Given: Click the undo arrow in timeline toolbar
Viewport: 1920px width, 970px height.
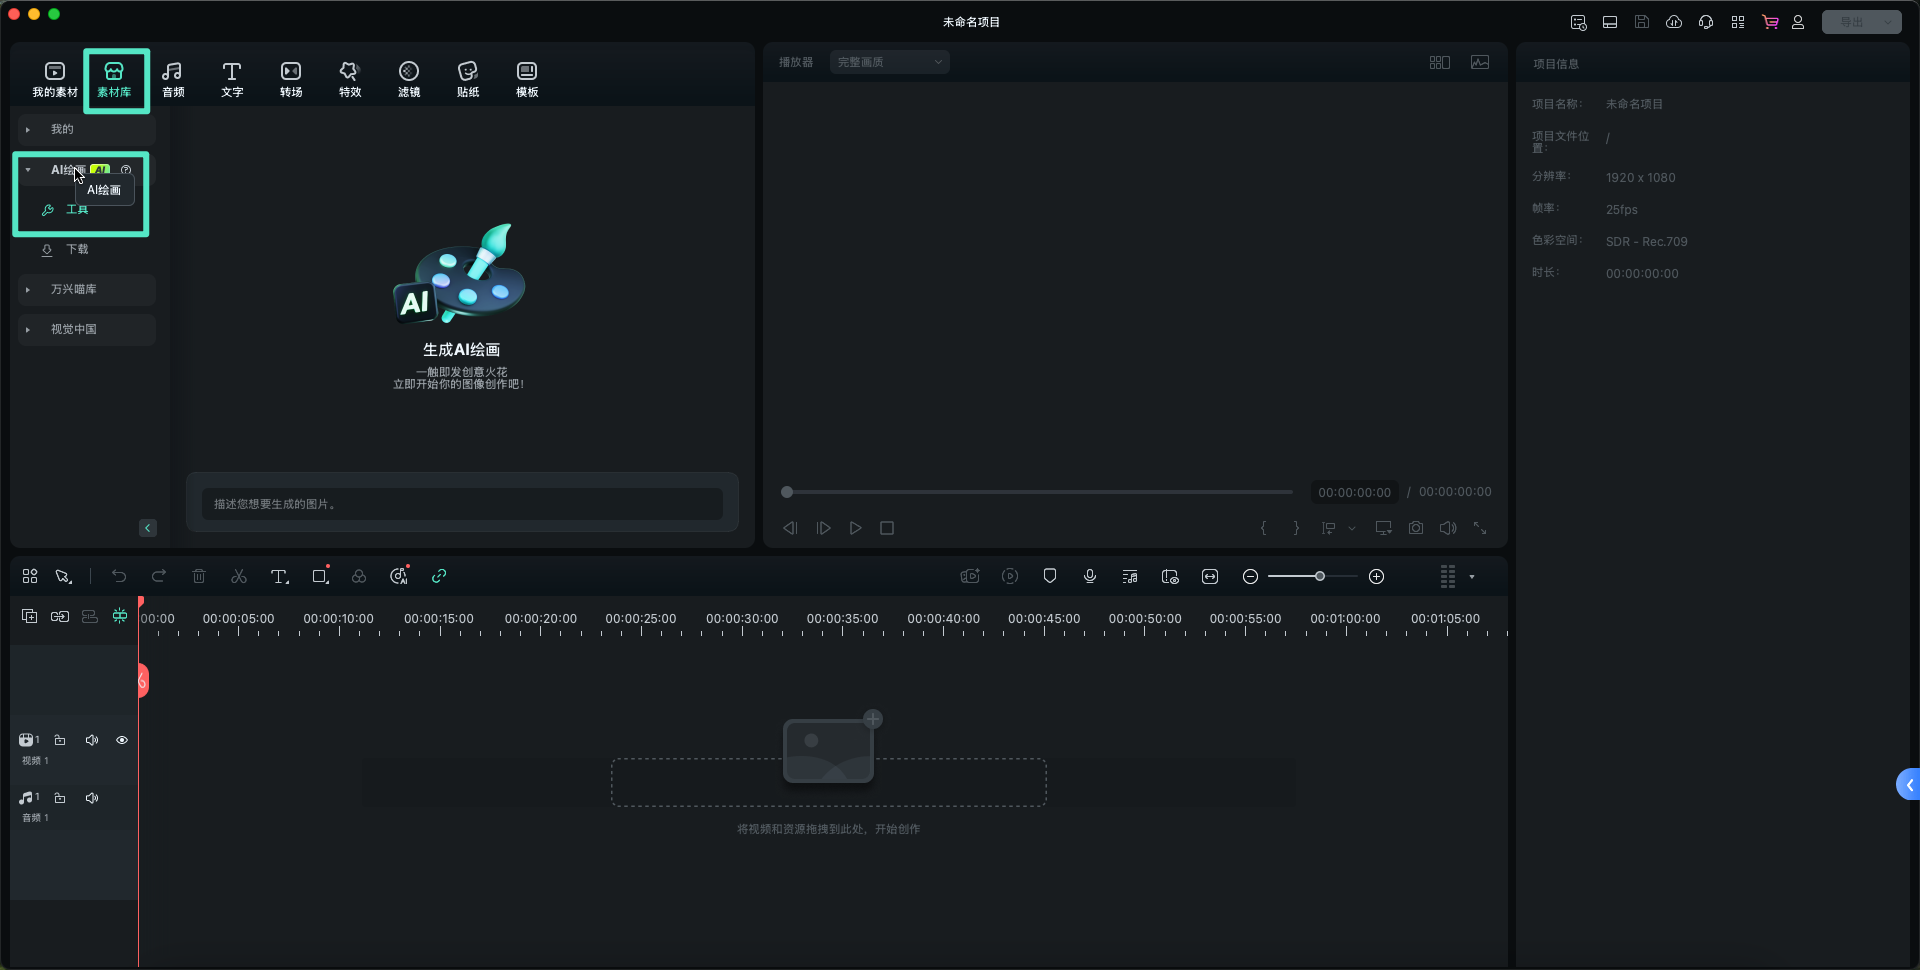Looking at the screenshot, I should pyautogui.click(x=119, y=576).
